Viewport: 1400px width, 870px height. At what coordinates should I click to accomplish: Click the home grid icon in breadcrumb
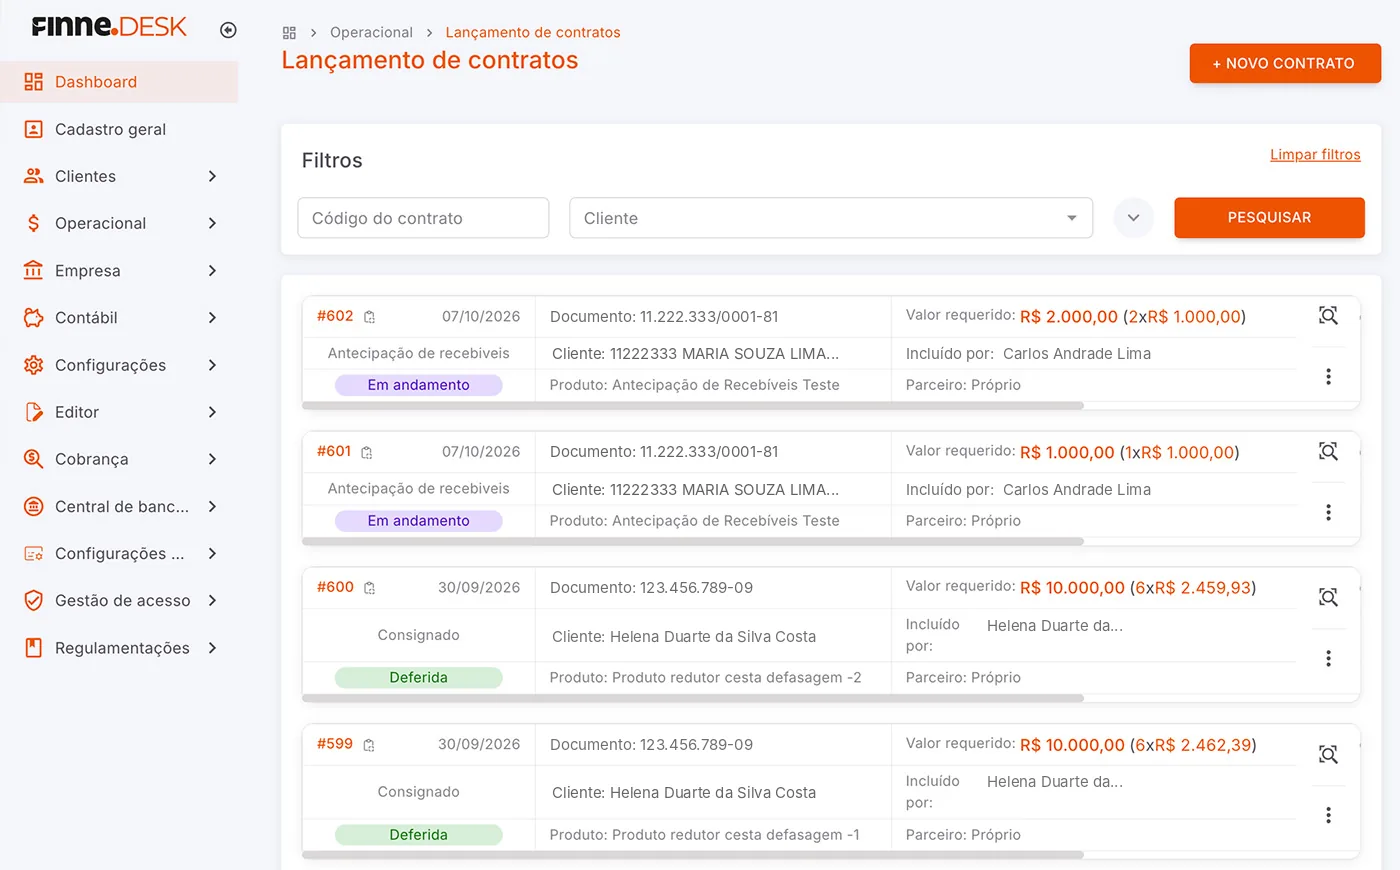click(x=289, y=33)
